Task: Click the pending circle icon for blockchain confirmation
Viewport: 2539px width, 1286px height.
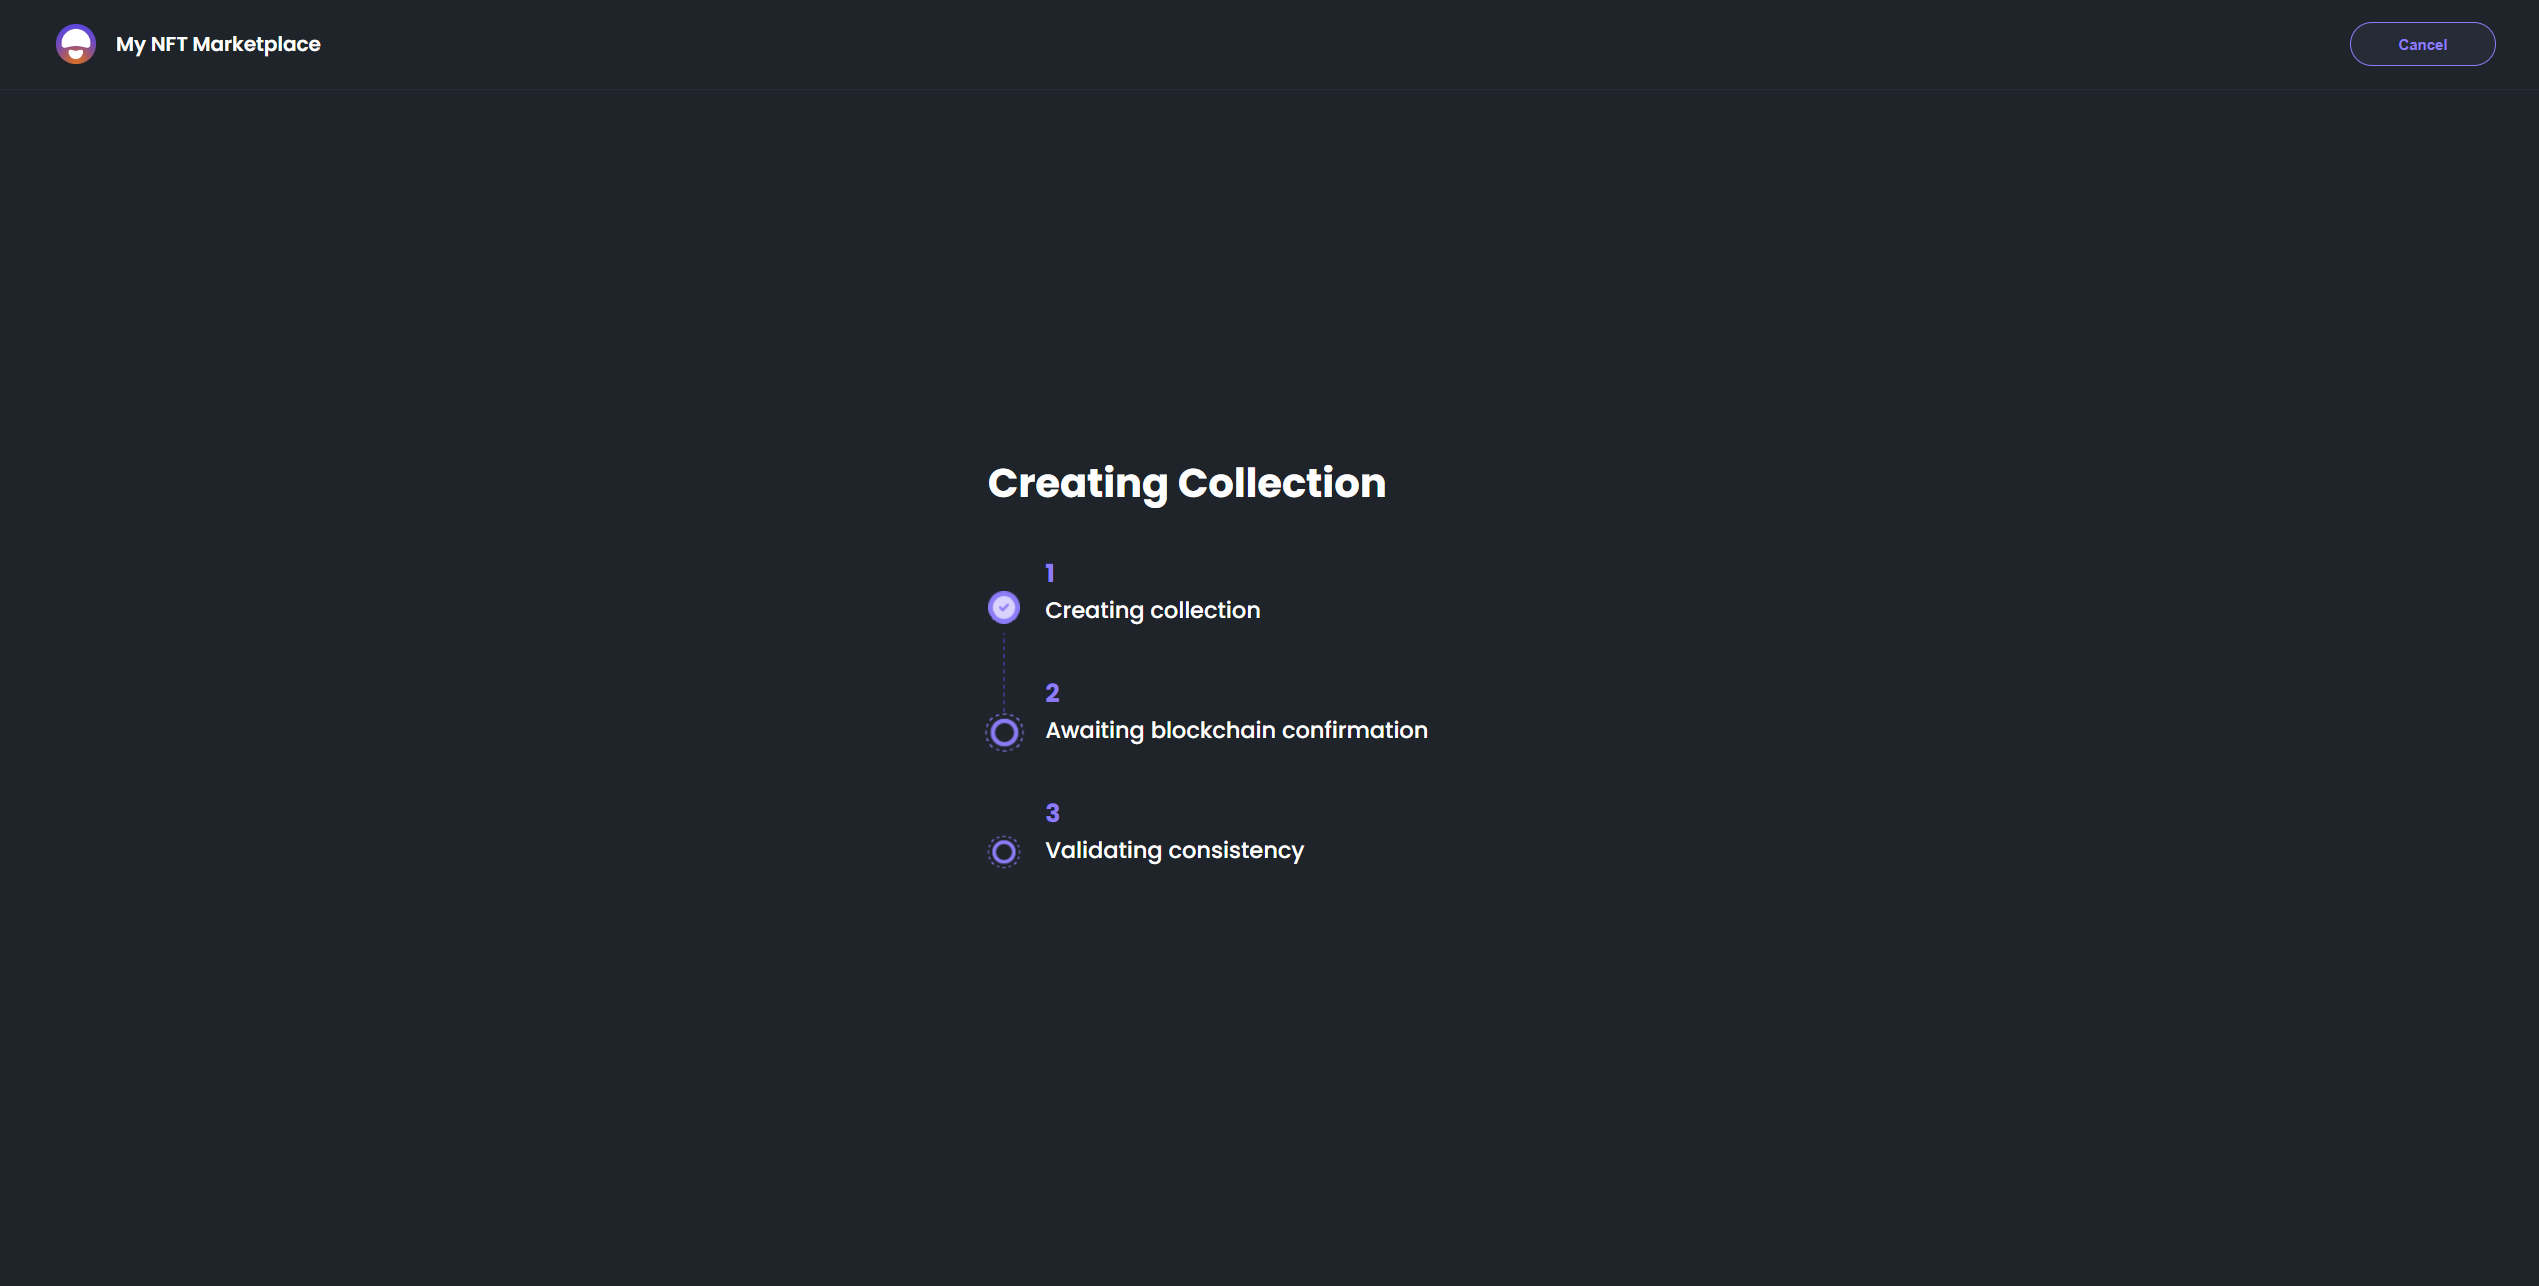Action: click(1004, 732)
